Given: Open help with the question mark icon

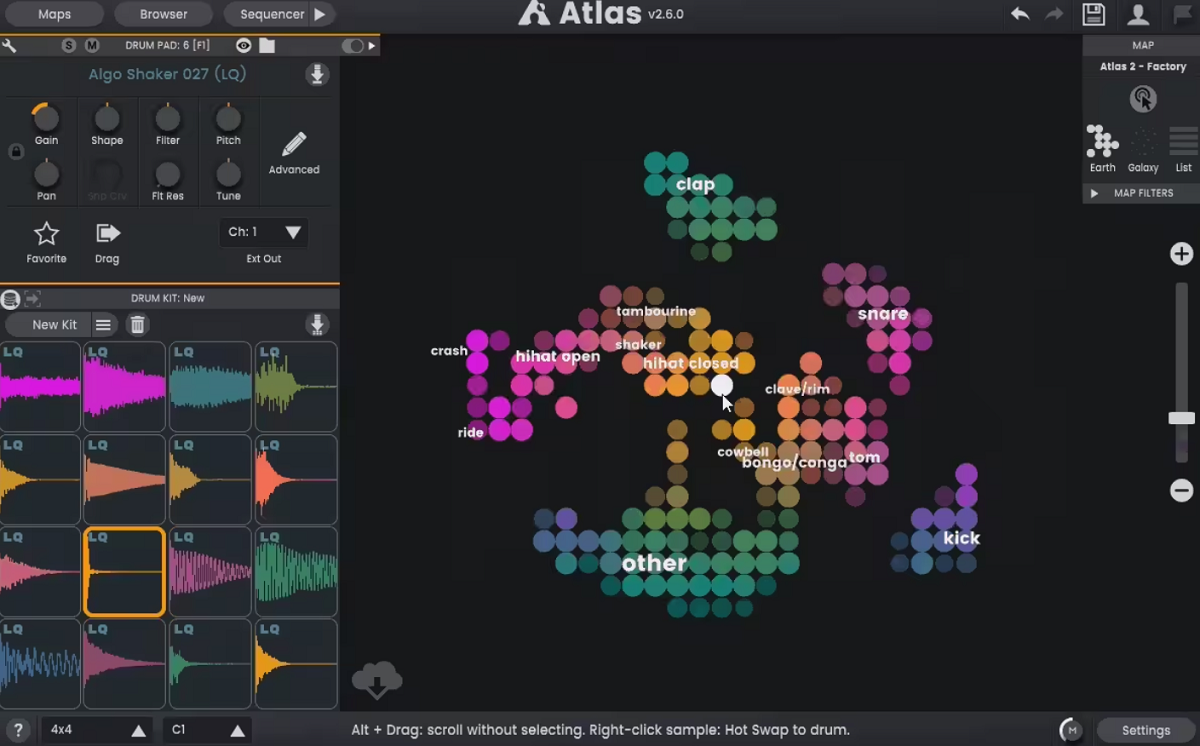Looking at the screenshot, I should coord(18,730).
